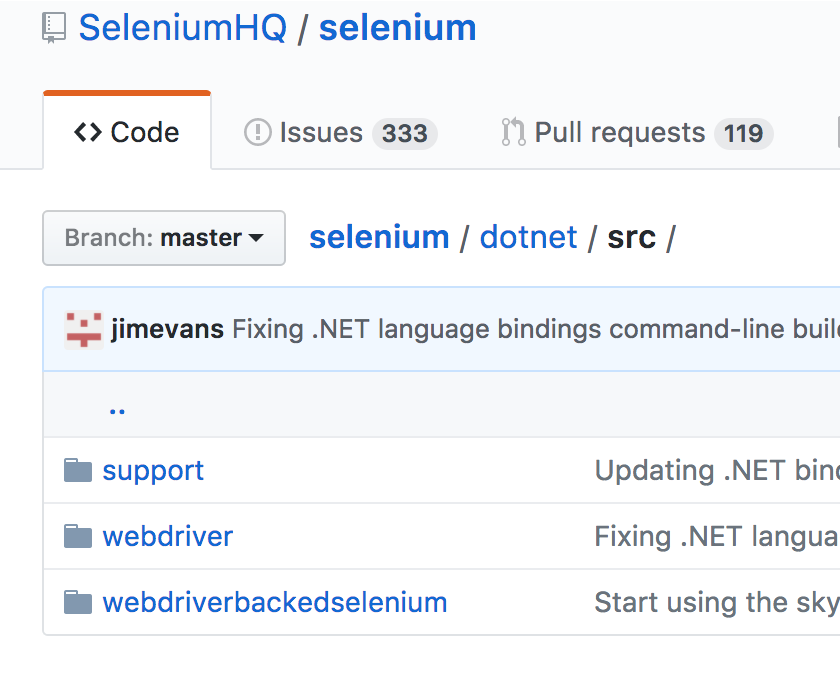This screenshot has height=694, width=840.
Task: Open the support folder
Action: pyautogui.click(x=153, y=471)
